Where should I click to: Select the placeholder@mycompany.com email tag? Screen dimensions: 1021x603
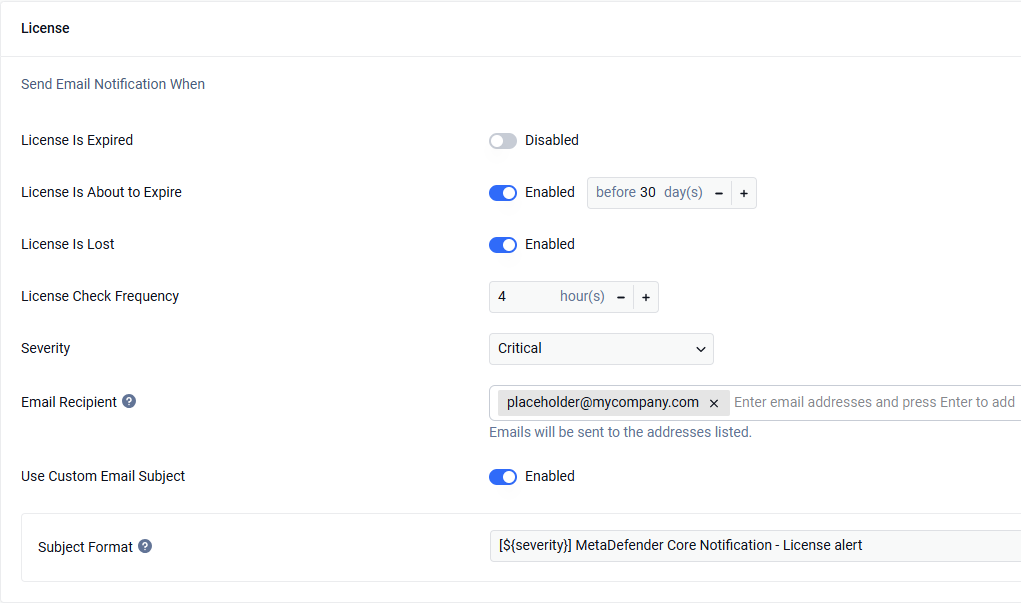coord(603,402)
